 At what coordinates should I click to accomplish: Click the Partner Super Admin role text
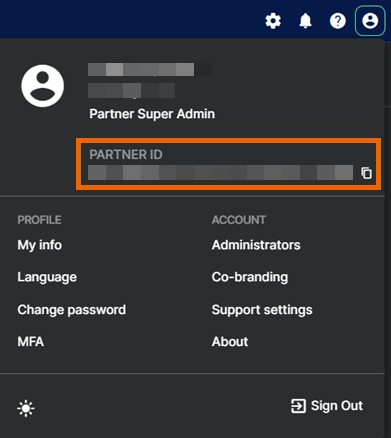pyautogui.click(x=152, y=114)
